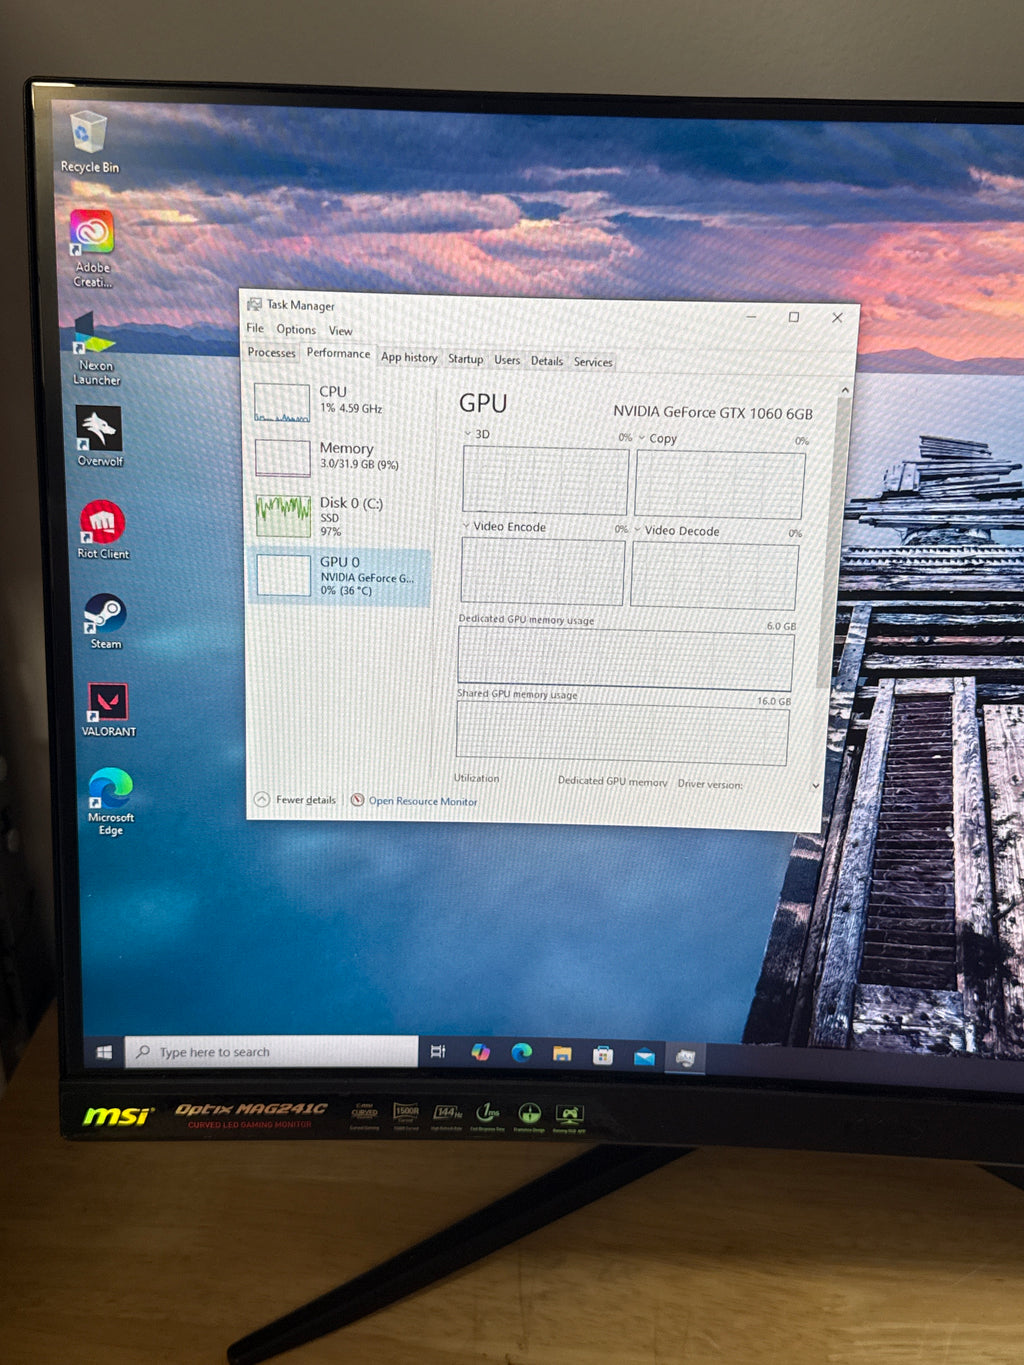Open Task View on the taskbar
Image resolution: width=1024 pixels, height=1365 pixels.
(x=438, y=1052)
